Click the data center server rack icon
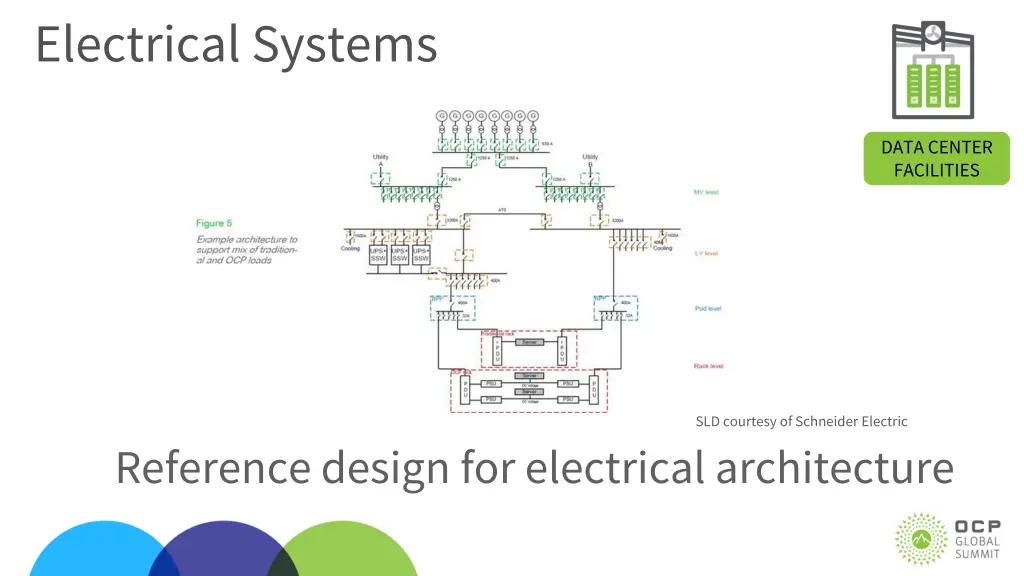This screenshot has width=1024, height=576. [933, 70]
